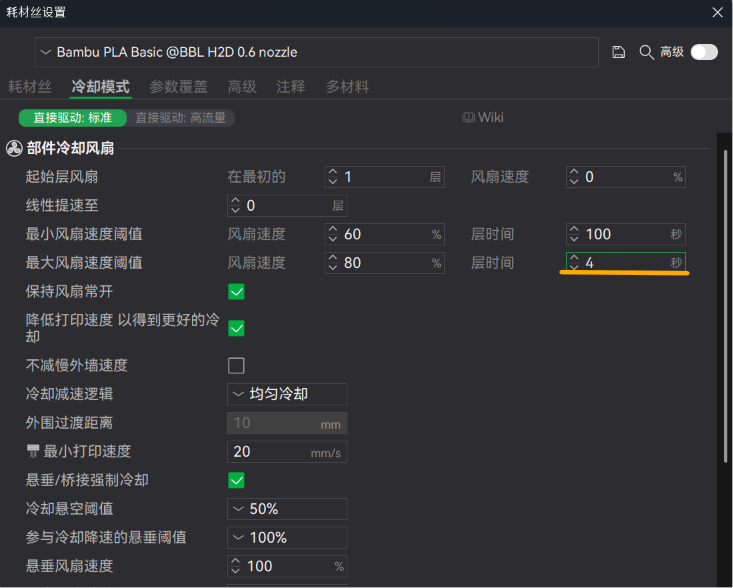Click the 层时间 100 秒 stepper arrows
Screen dimensions: 733x588
[x=574, y=234]
